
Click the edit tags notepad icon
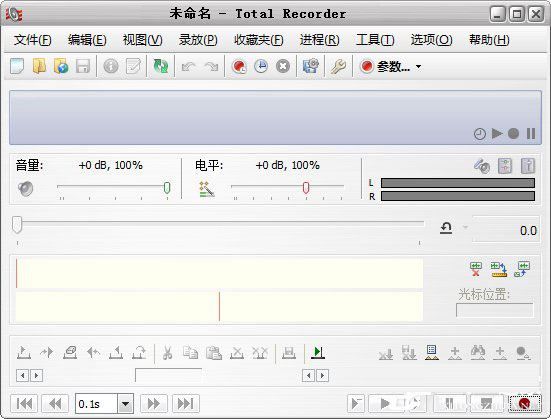point(133,66)
